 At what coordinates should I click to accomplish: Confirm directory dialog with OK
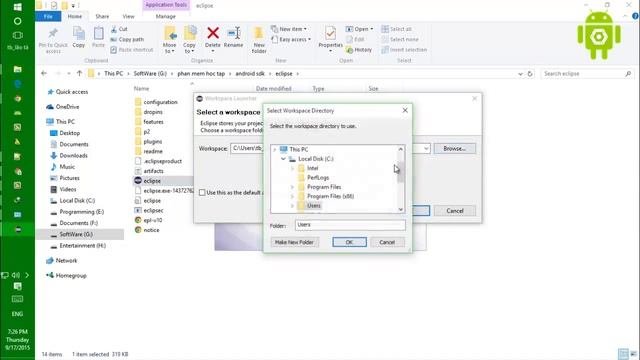pos(349,242)
